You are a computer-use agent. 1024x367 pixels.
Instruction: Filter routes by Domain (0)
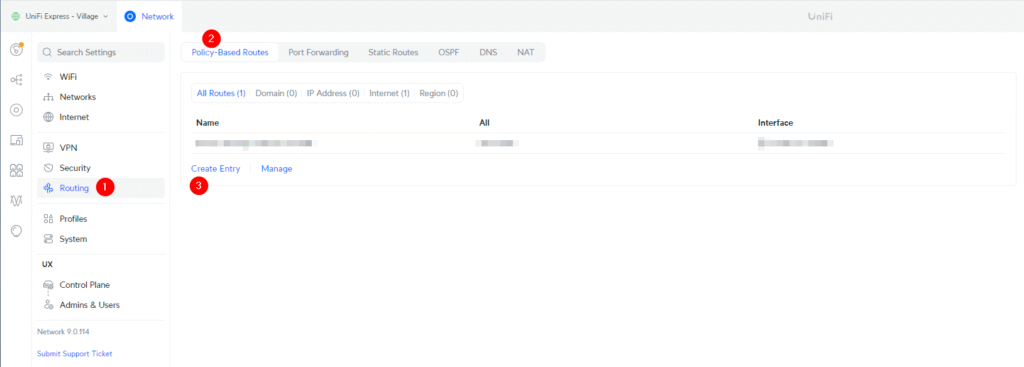(276, 93)
